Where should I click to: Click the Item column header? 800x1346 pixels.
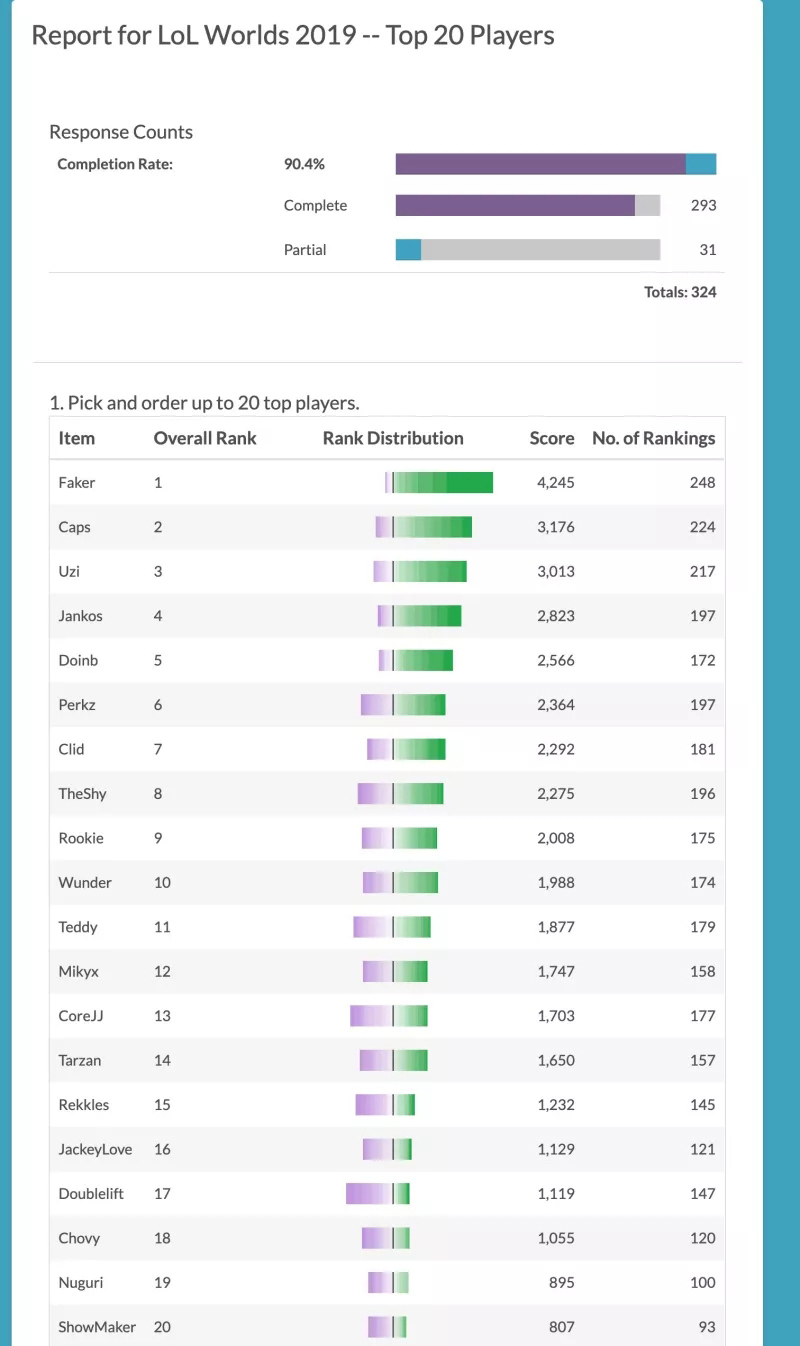coord(77,438)
